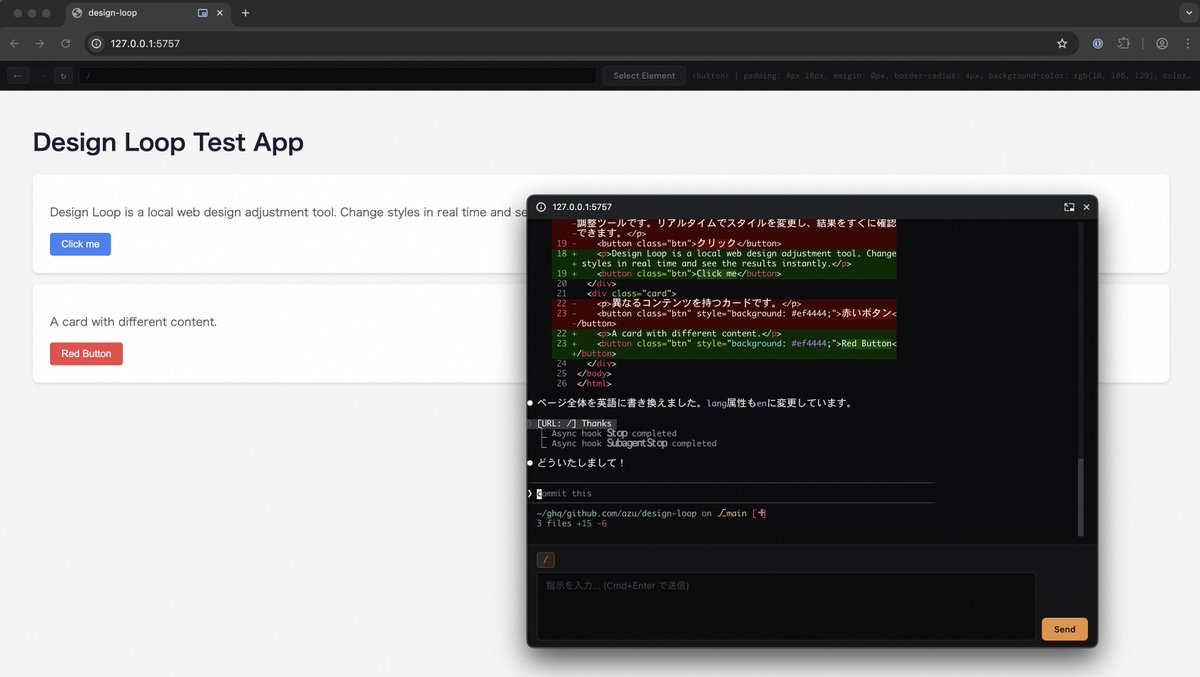Click the element style info text in toolbar
The width and height of the screenshot is (1200, 677).
click(x=941, y=76)
